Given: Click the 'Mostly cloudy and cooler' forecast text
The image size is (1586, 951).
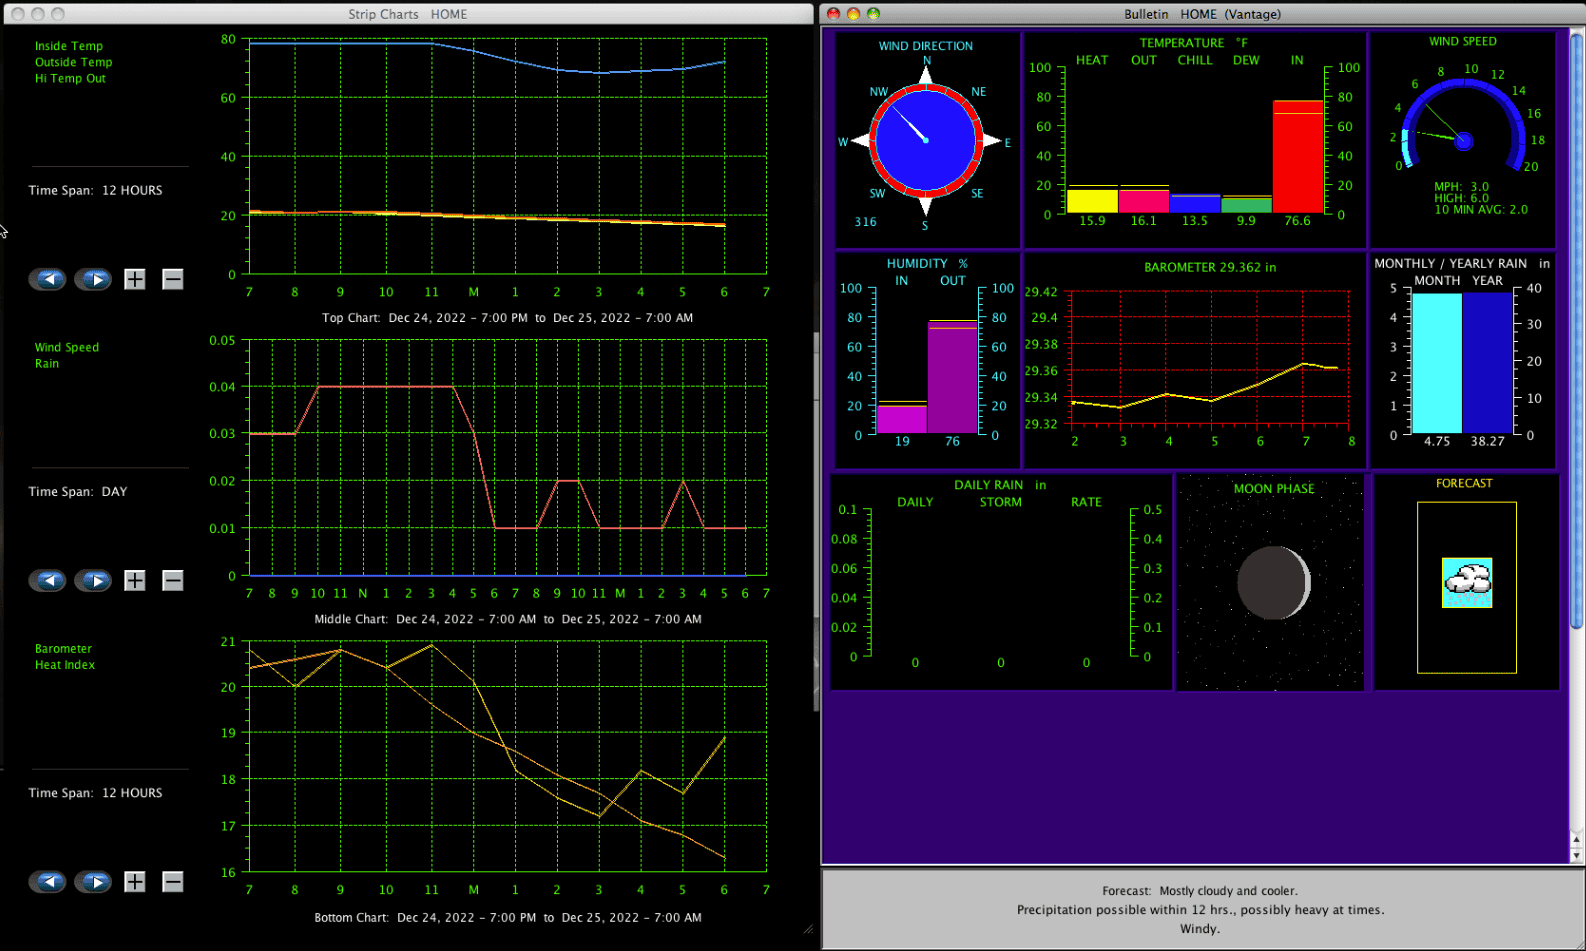Looking at the screenshot, I should (1229, 891).
